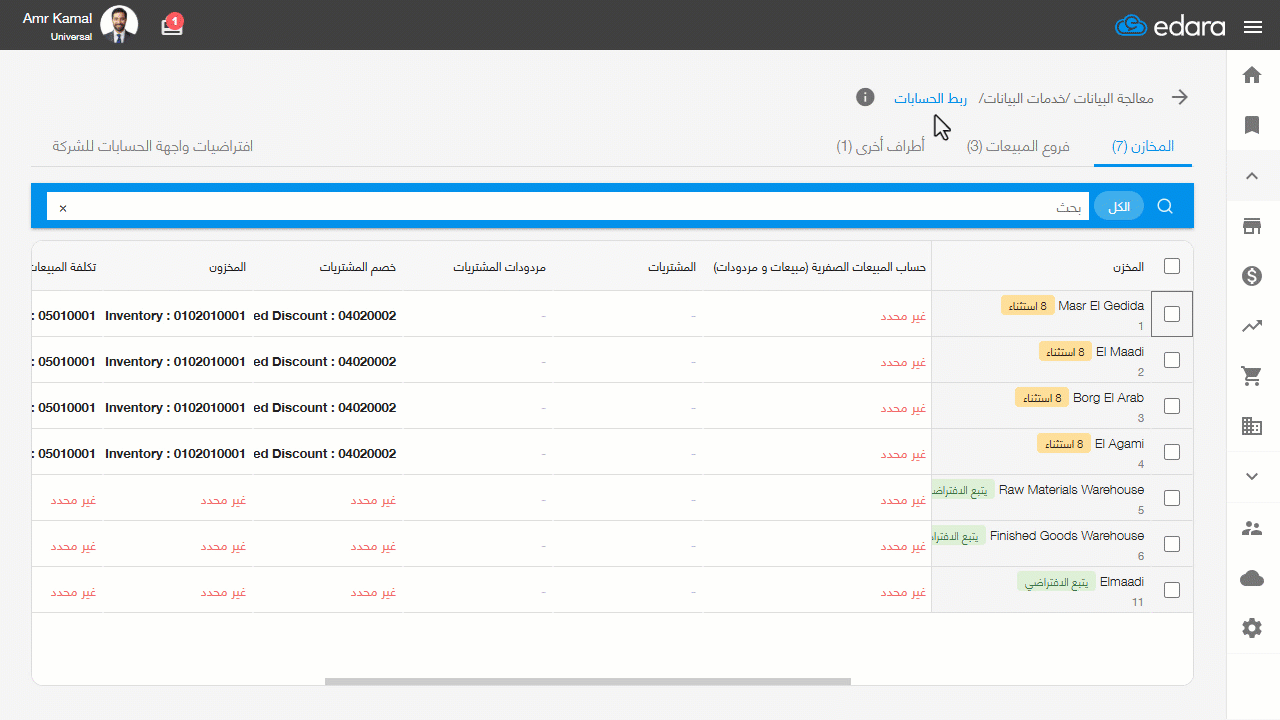Screen dimensions: 1280x720
Task: Check the Finished Goods Warehouse checkbox
Action: 1172,544
